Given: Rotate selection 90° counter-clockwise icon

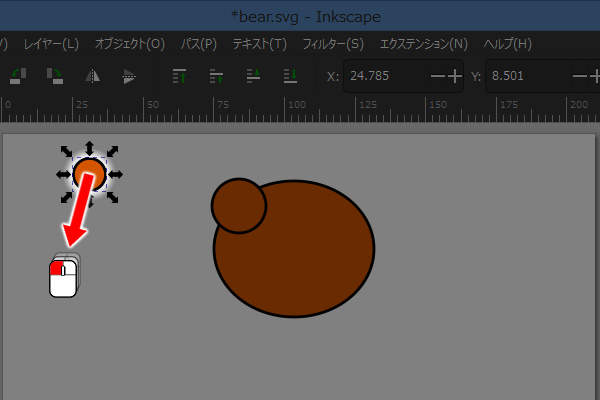Looking at the screenshot, I should (18, 76).
